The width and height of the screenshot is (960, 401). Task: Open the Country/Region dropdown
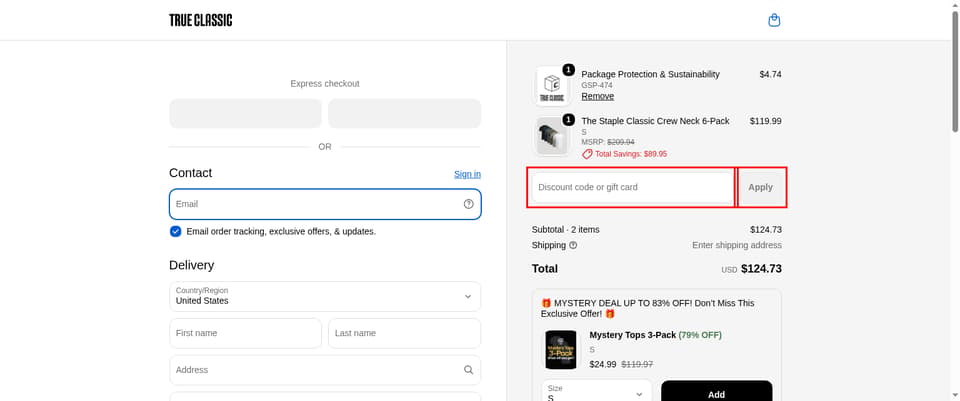pyautogui.click(x=325, y=296)
